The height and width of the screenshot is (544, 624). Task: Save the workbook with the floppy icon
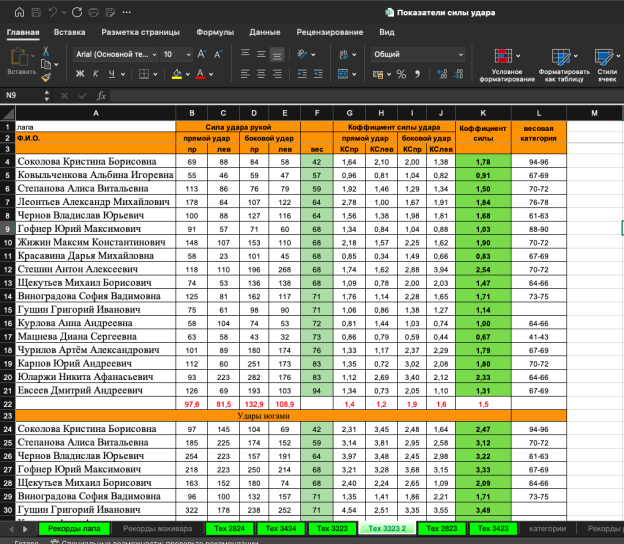tap(36, 12)
